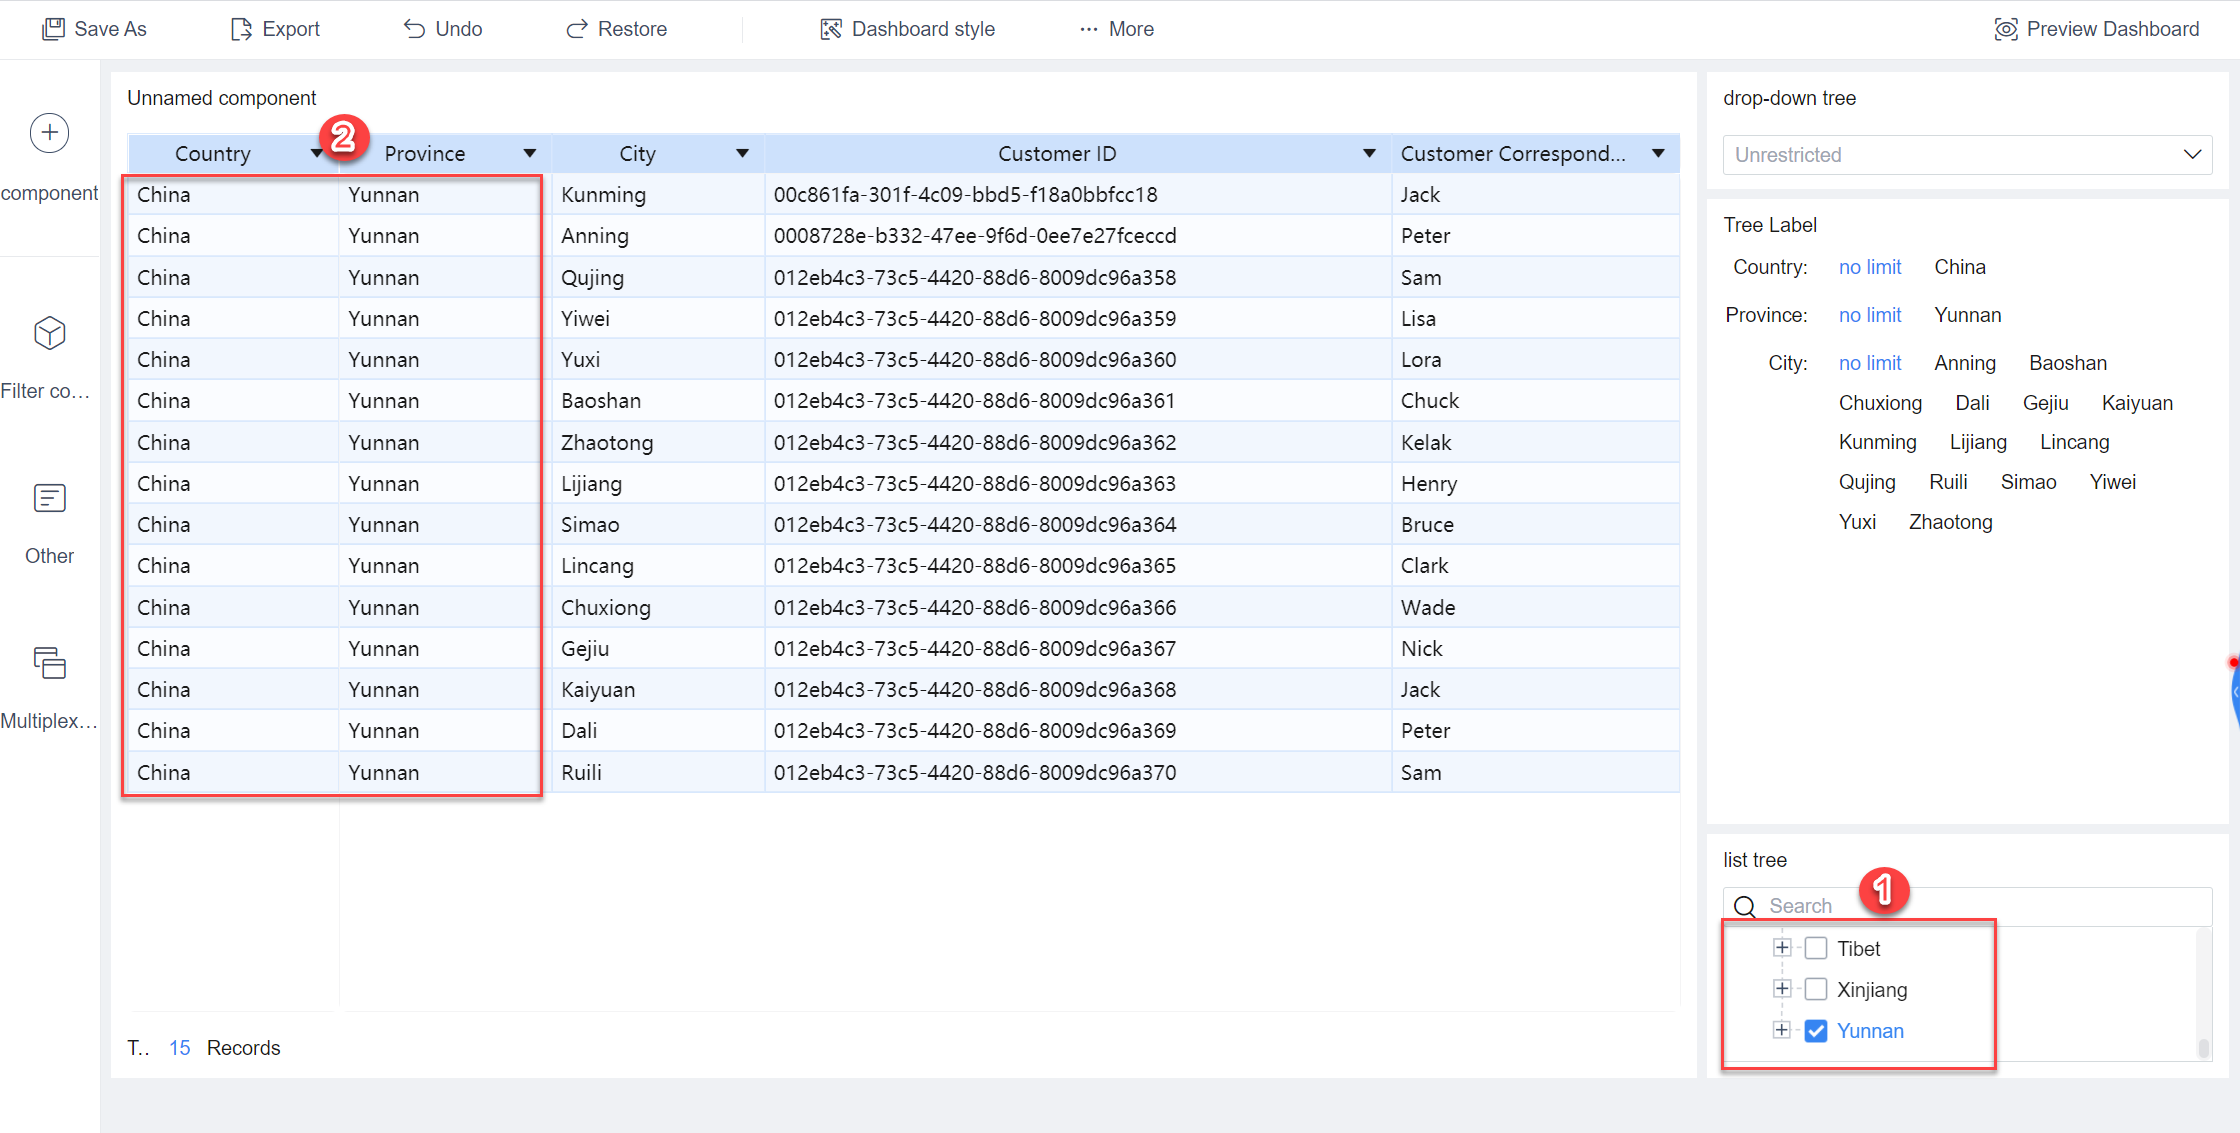Open Dashboard style settings
Screen dimensions: 2240x1133
[907, 29]
